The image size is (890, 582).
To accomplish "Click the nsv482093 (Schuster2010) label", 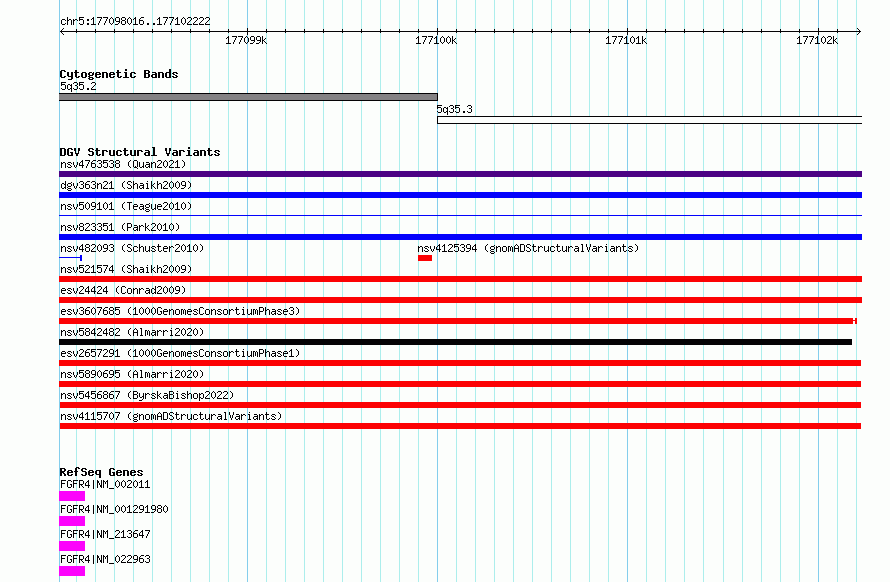I will click(132, 248).
